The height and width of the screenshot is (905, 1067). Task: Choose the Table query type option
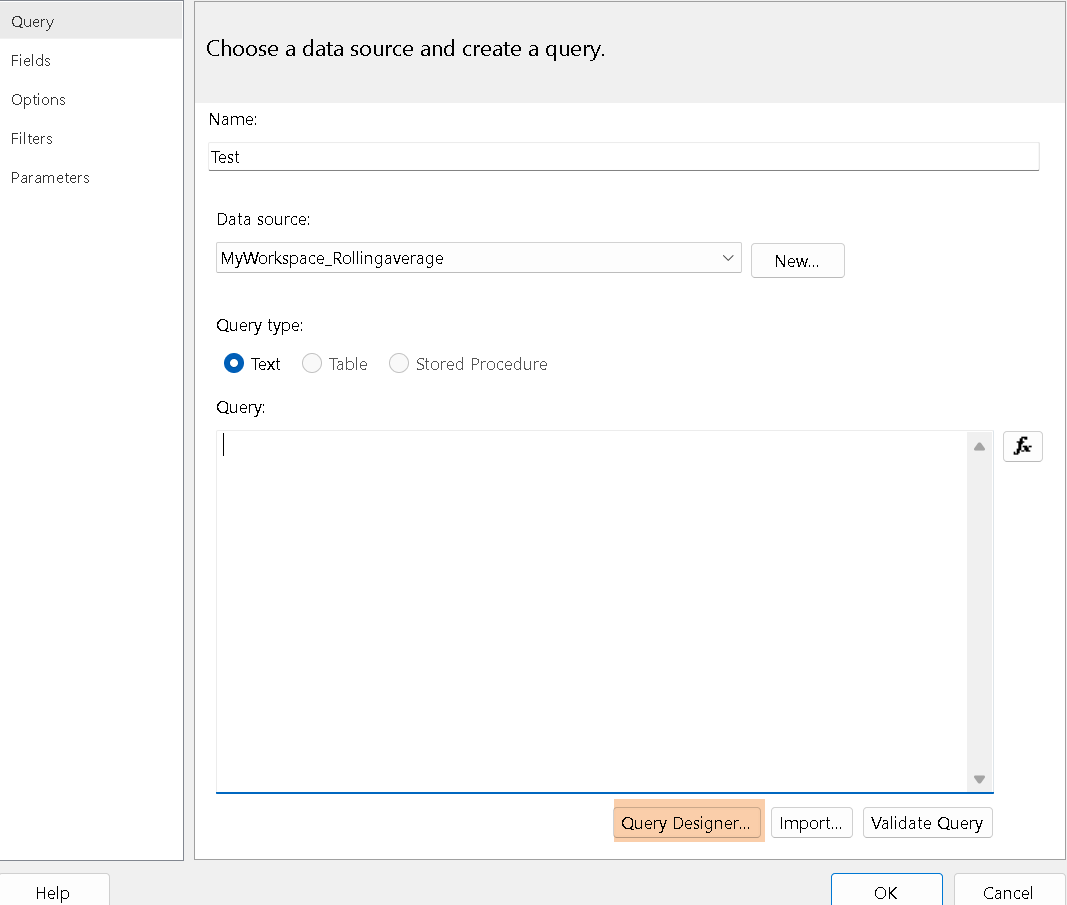(x=312, y=364)
